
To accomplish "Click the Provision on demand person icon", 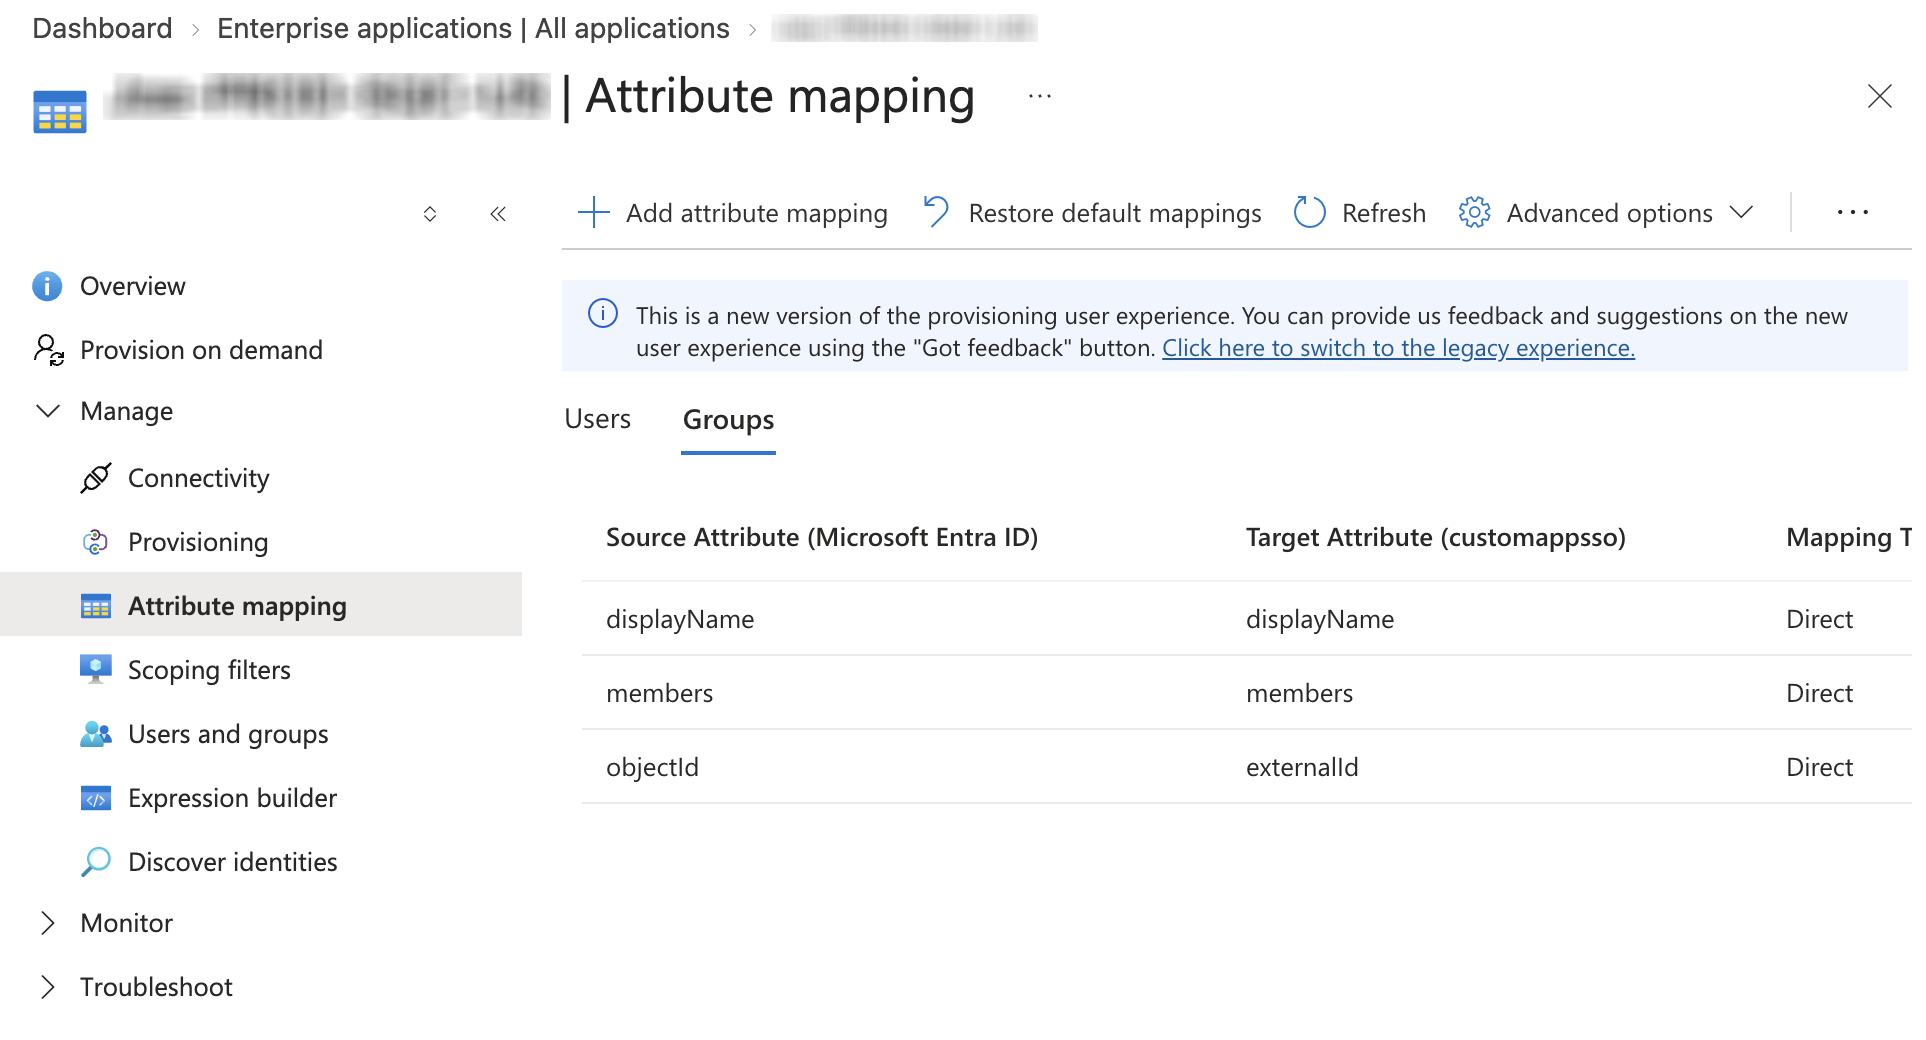I will coord(48,350).
